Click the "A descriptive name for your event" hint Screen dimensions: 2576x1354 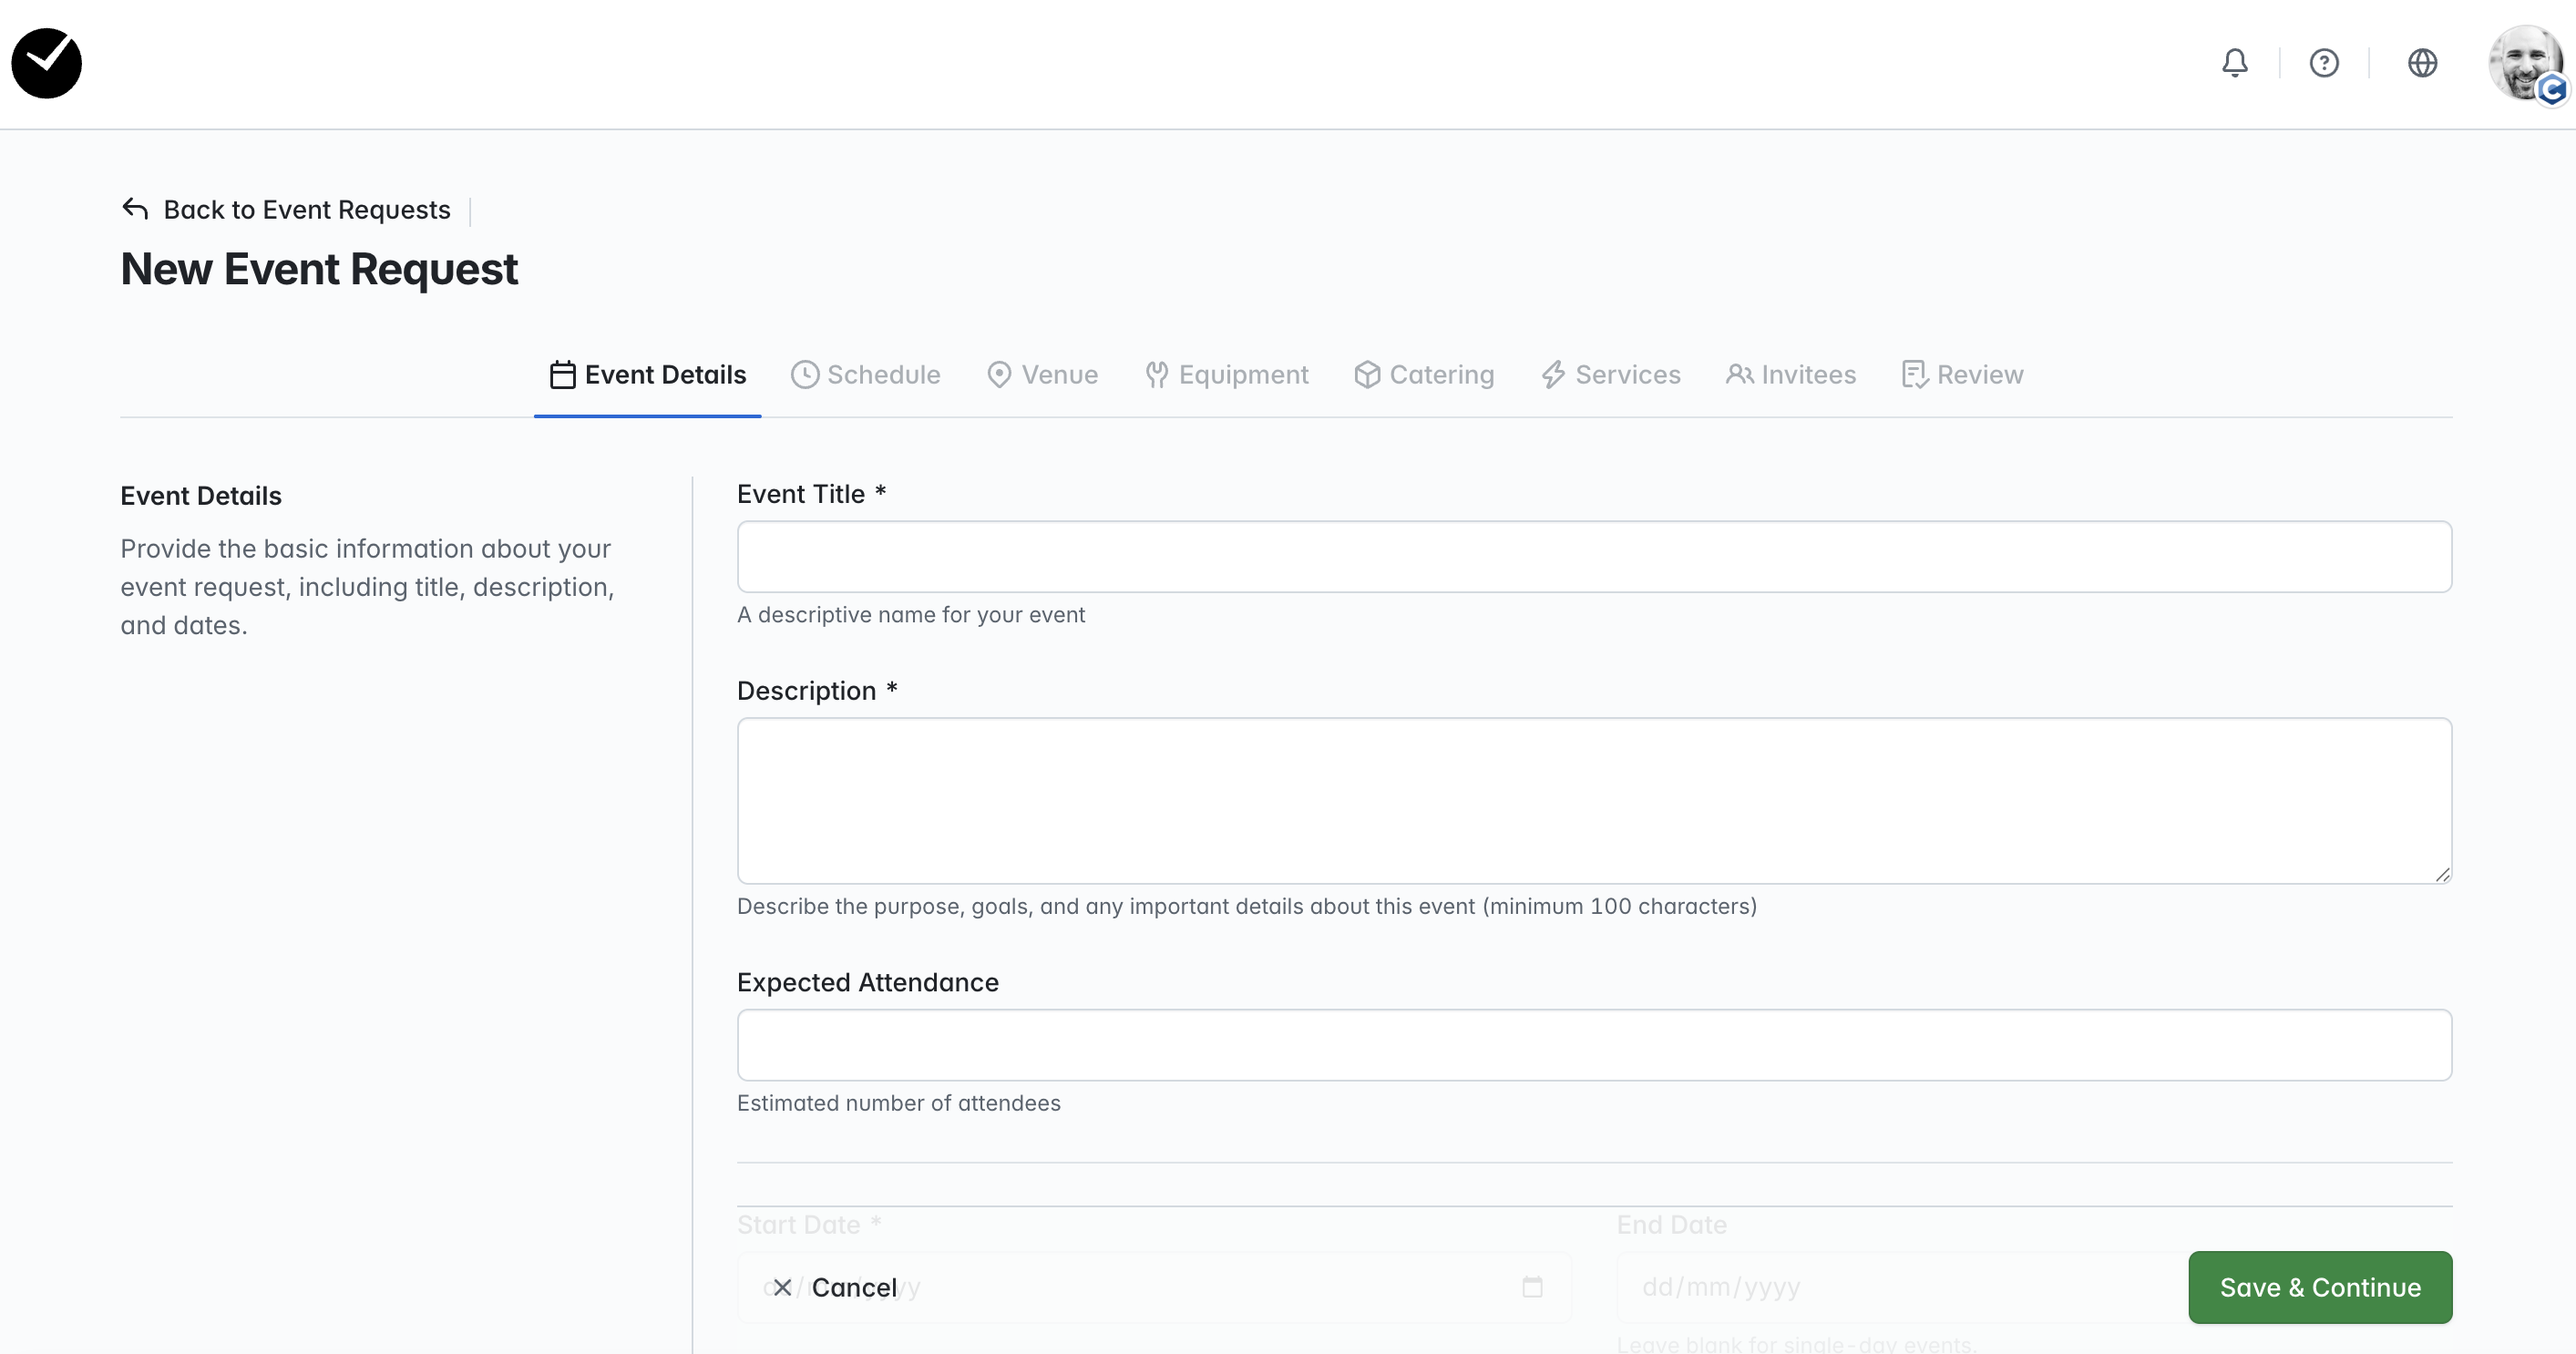pyautogui.click(x=911, y=615)
